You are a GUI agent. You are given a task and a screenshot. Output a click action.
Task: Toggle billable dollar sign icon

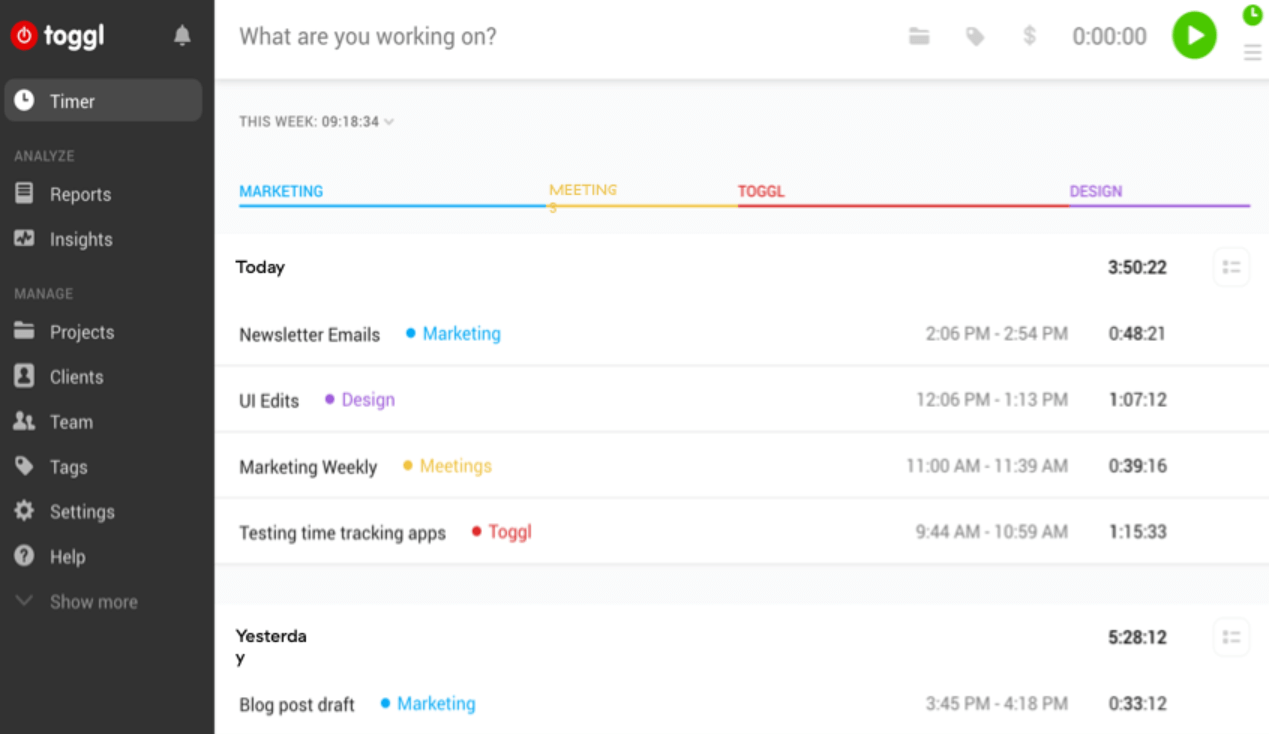pos(1029,36)
